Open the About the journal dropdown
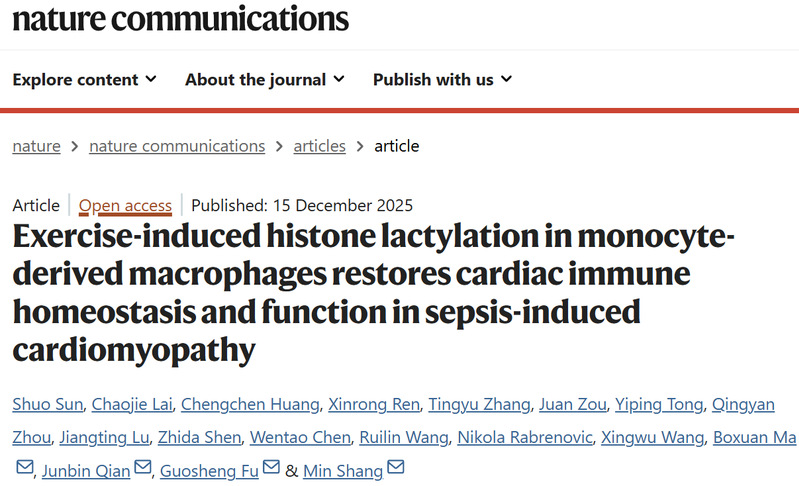Screen dimensions: 799x486 point(264,79)
